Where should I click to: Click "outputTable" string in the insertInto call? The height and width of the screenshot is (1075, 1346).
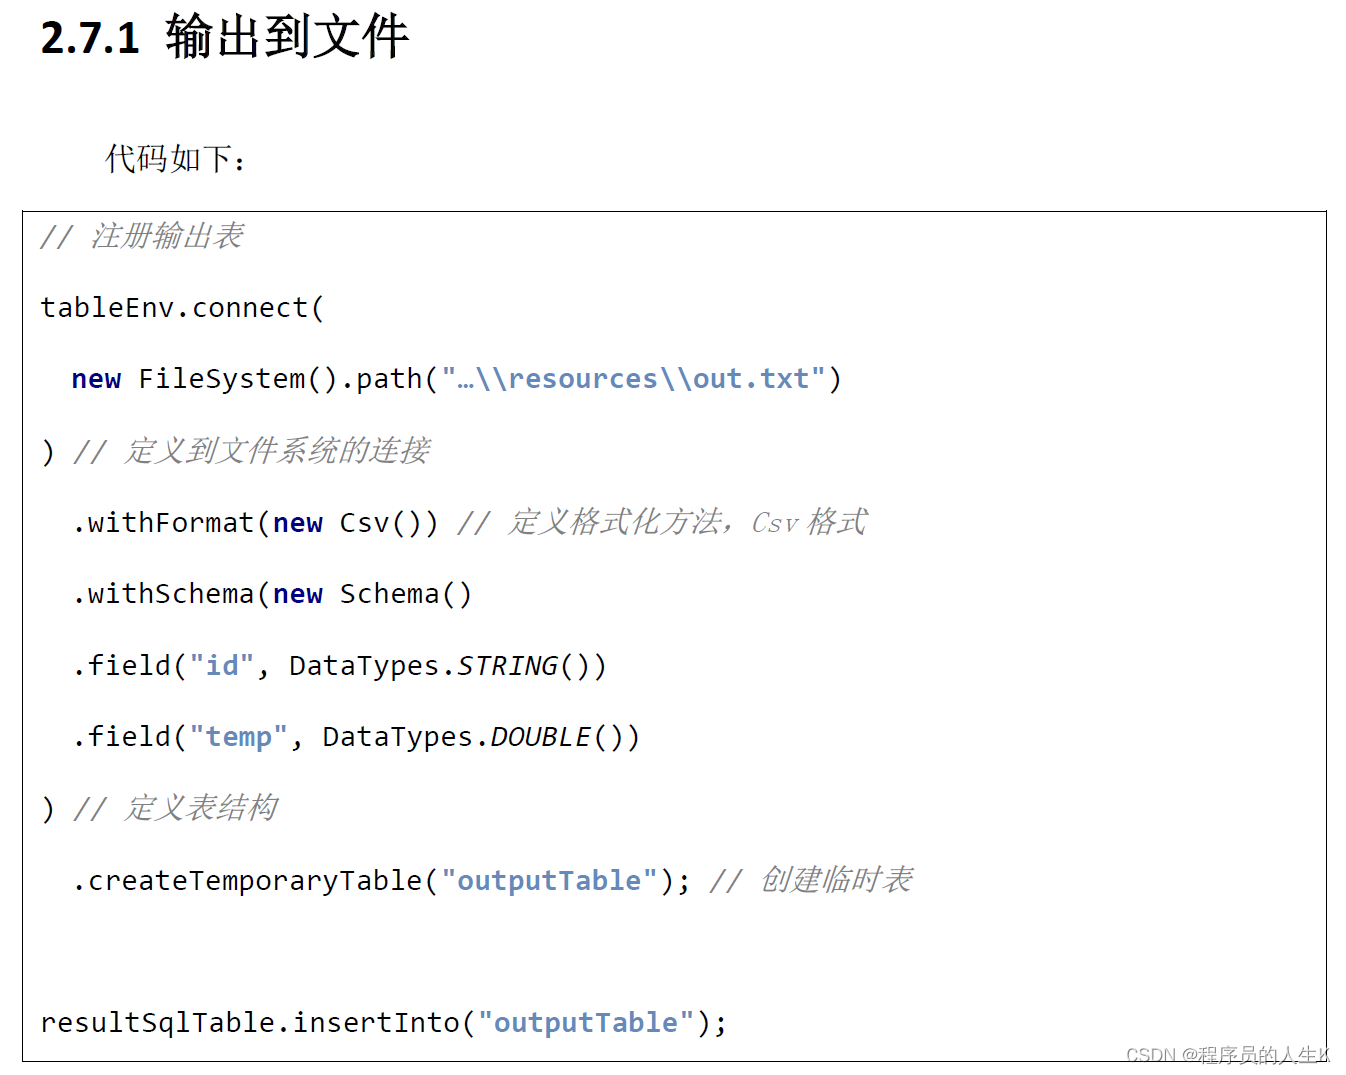586,1023
